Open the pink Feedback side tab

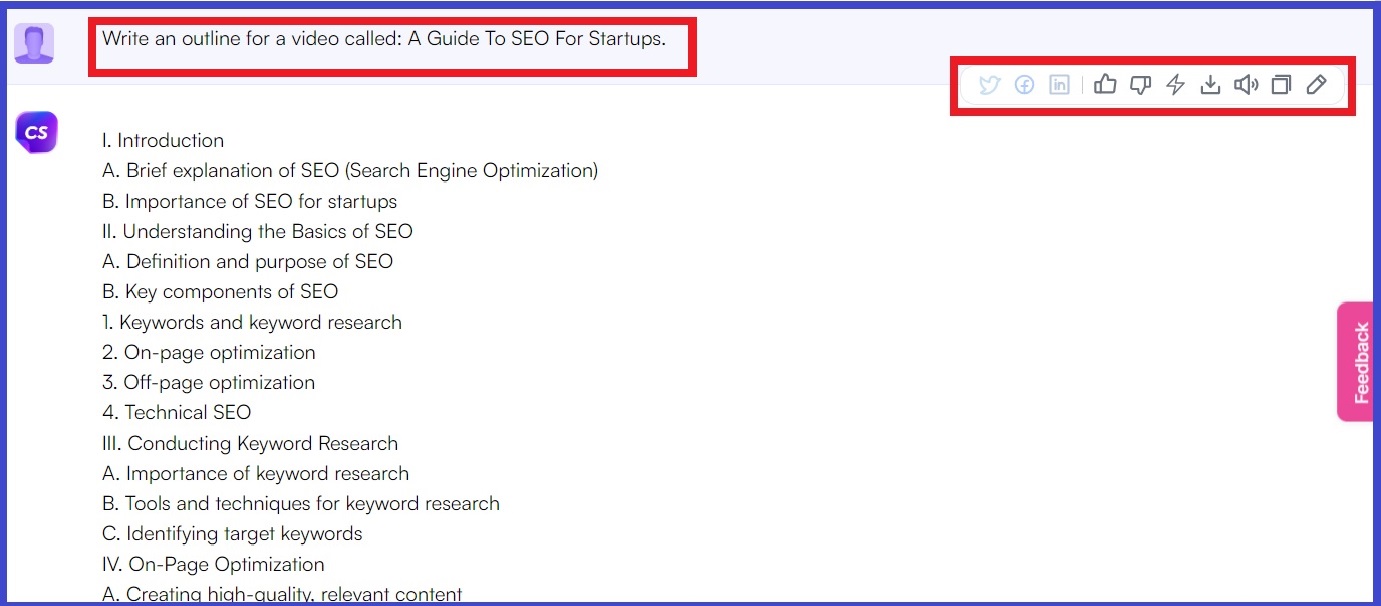1360,362
